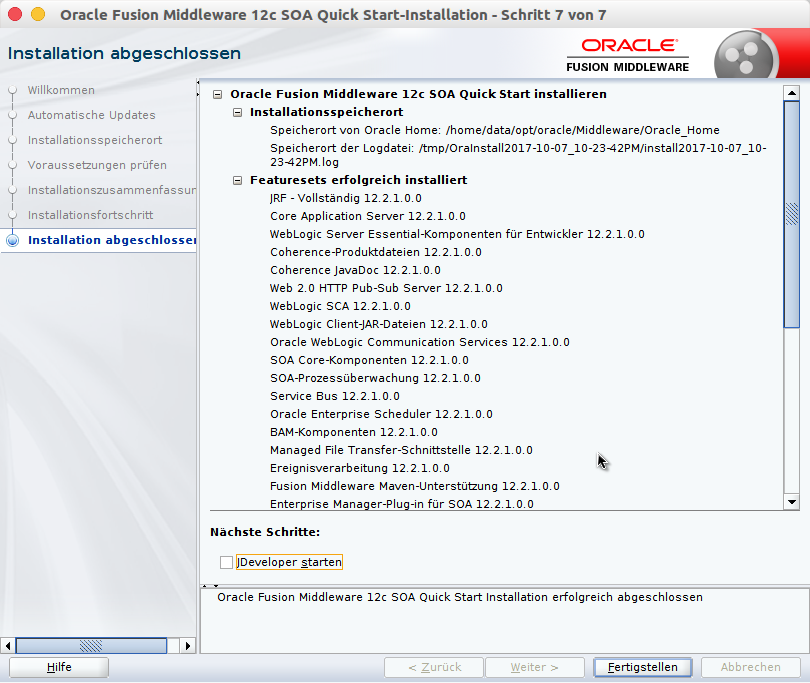The width and height of the screenshot is (810, 683).
Task: Click left arrow of sidebar horizontal scrollbar
Action: [8, 645]
